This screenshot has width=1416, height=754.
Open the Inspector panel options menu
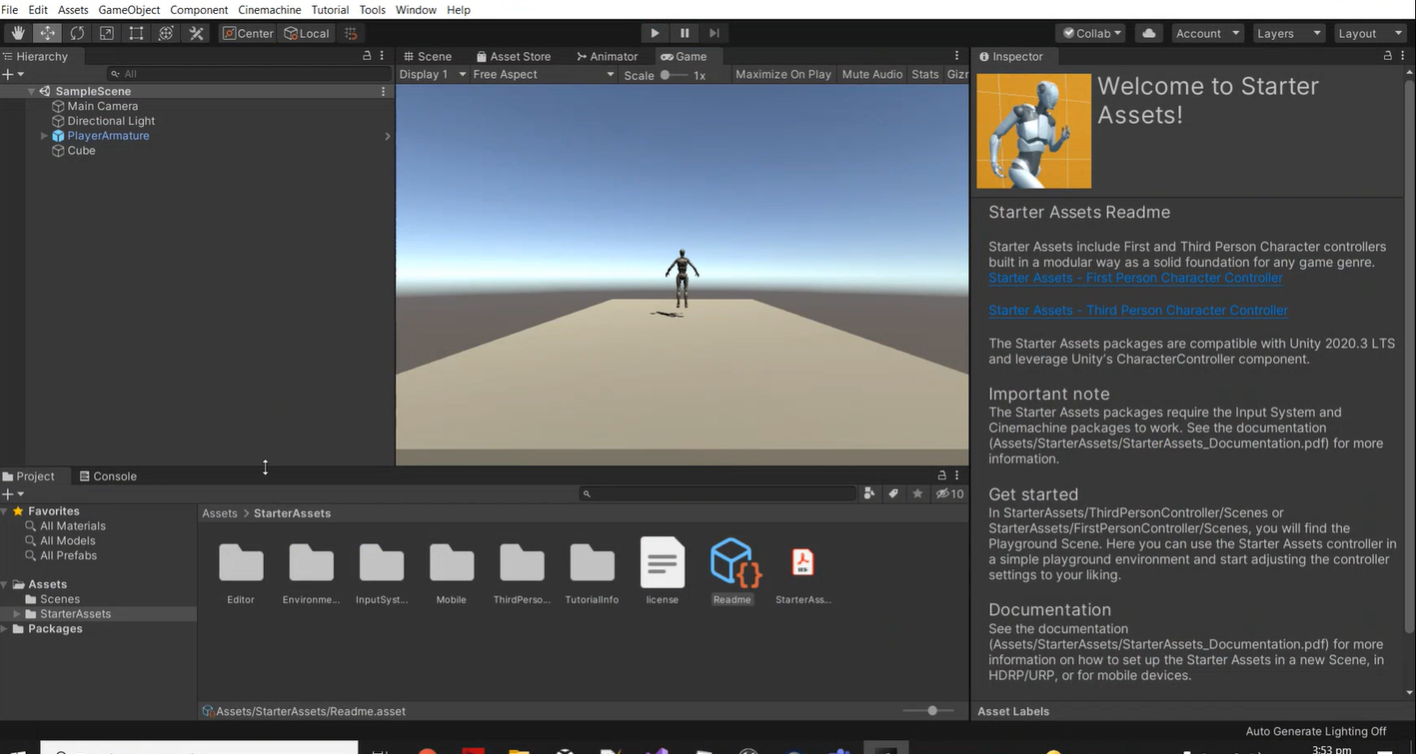coord(1403,56)
